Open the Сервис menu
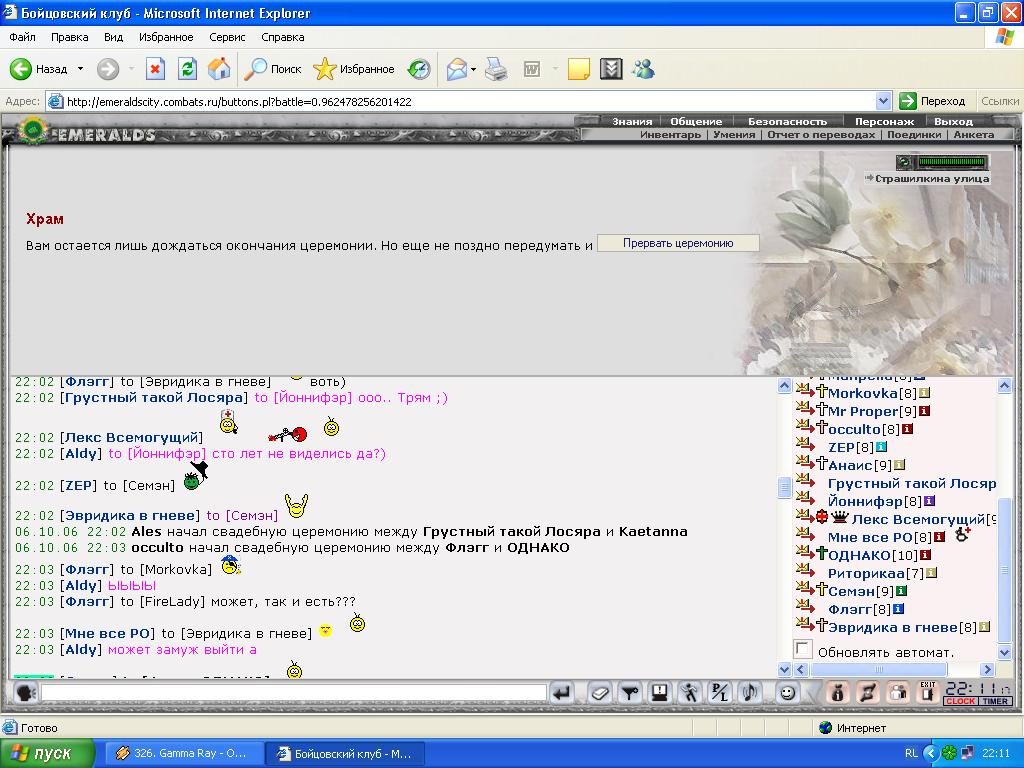Screen dimensions: 1024x768 pyautogui.click(x=227, y=37)
